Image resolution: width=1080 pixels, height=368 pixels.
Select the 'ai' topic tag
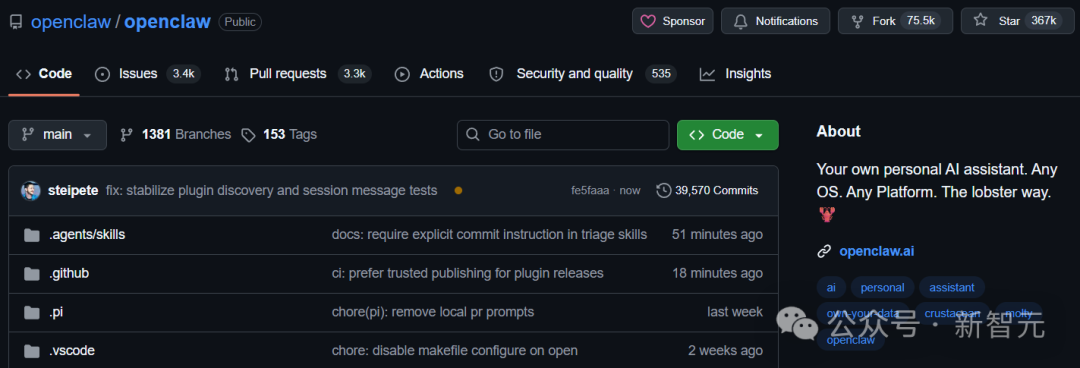pos(831,287)
